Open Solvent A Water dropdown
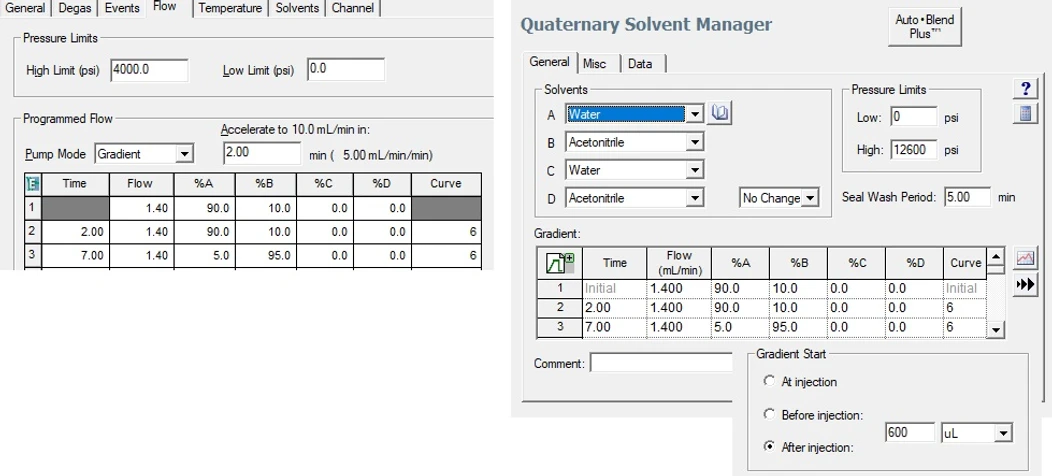Screen dimensions: 1052x476 click(x=694, y=114)
